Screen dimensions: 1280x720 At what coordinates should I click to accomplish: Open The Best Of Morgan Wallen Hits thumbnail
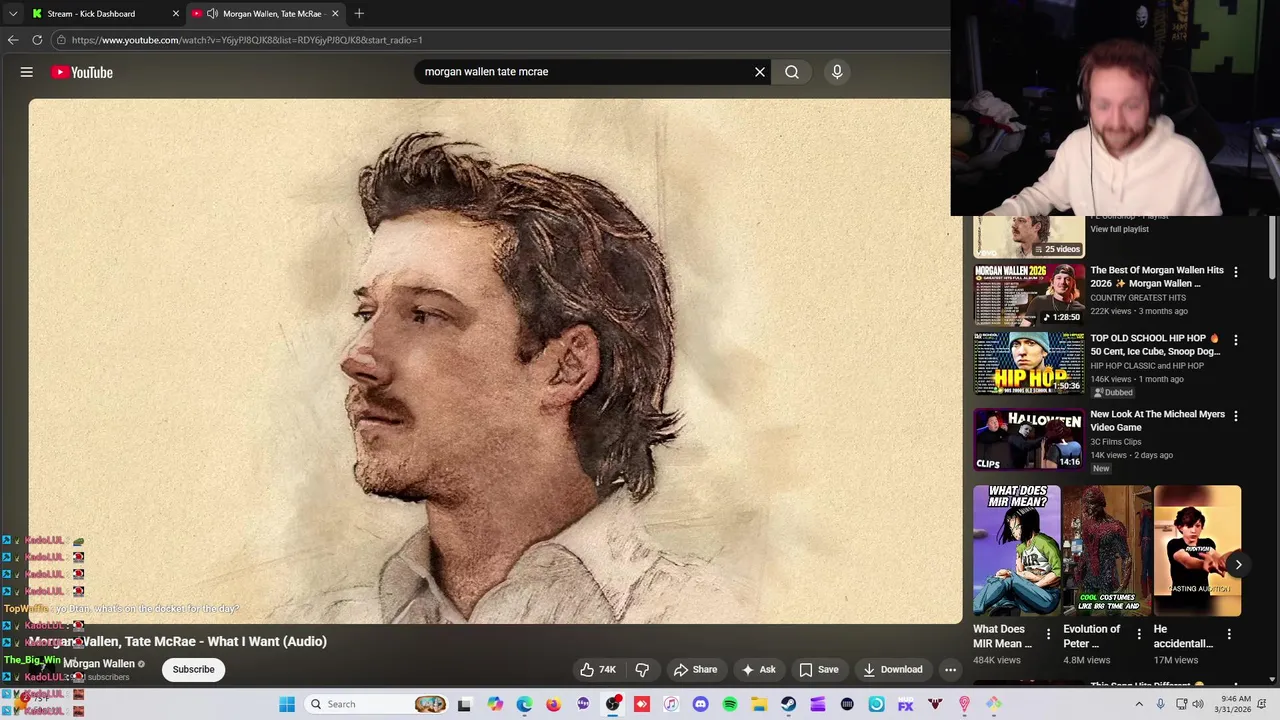tap(1029, 294)
